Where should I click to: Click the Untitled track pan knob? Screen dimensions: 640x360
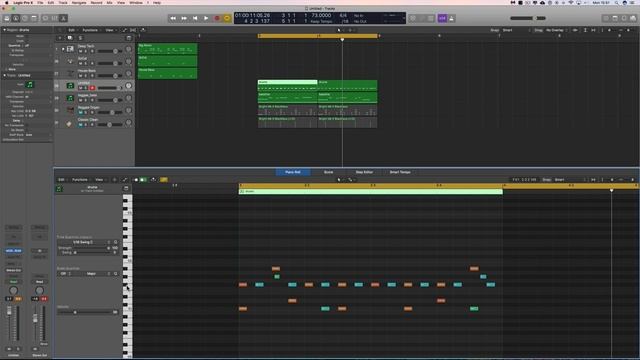pyautogui.click(x=129, y=86)
